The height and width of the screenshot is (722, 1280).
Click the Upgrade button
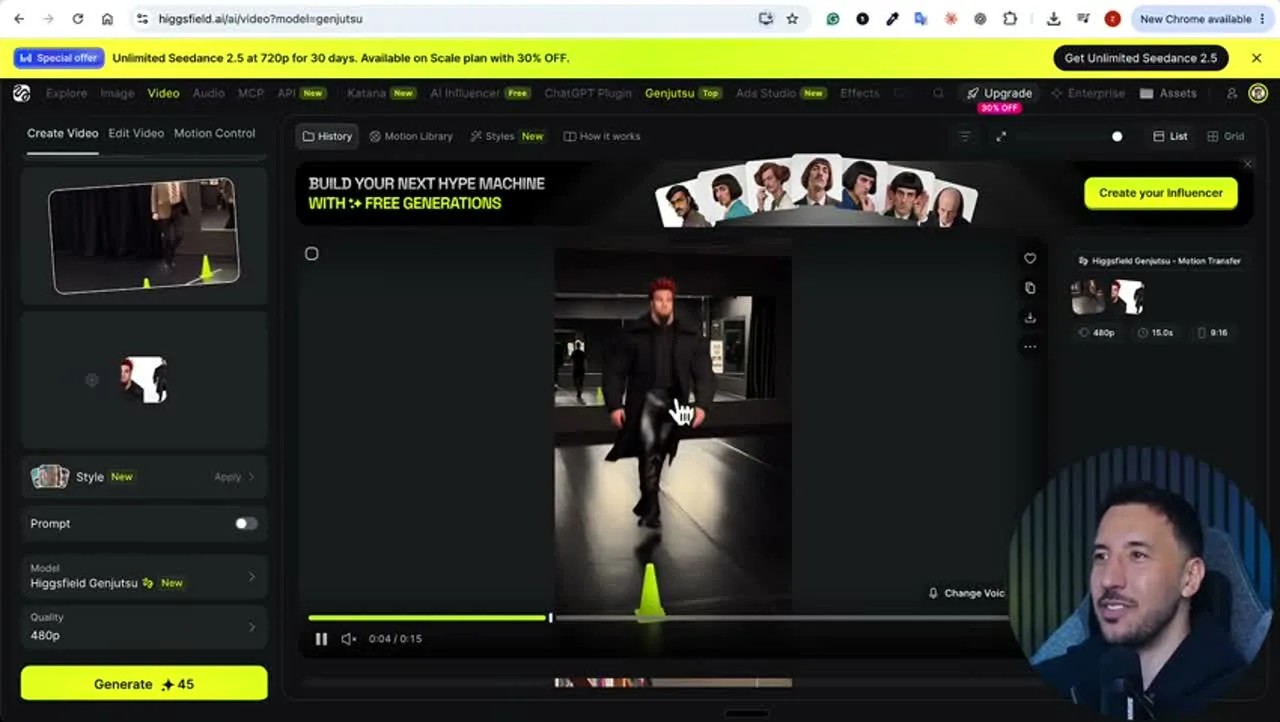[x=999, y=93]
